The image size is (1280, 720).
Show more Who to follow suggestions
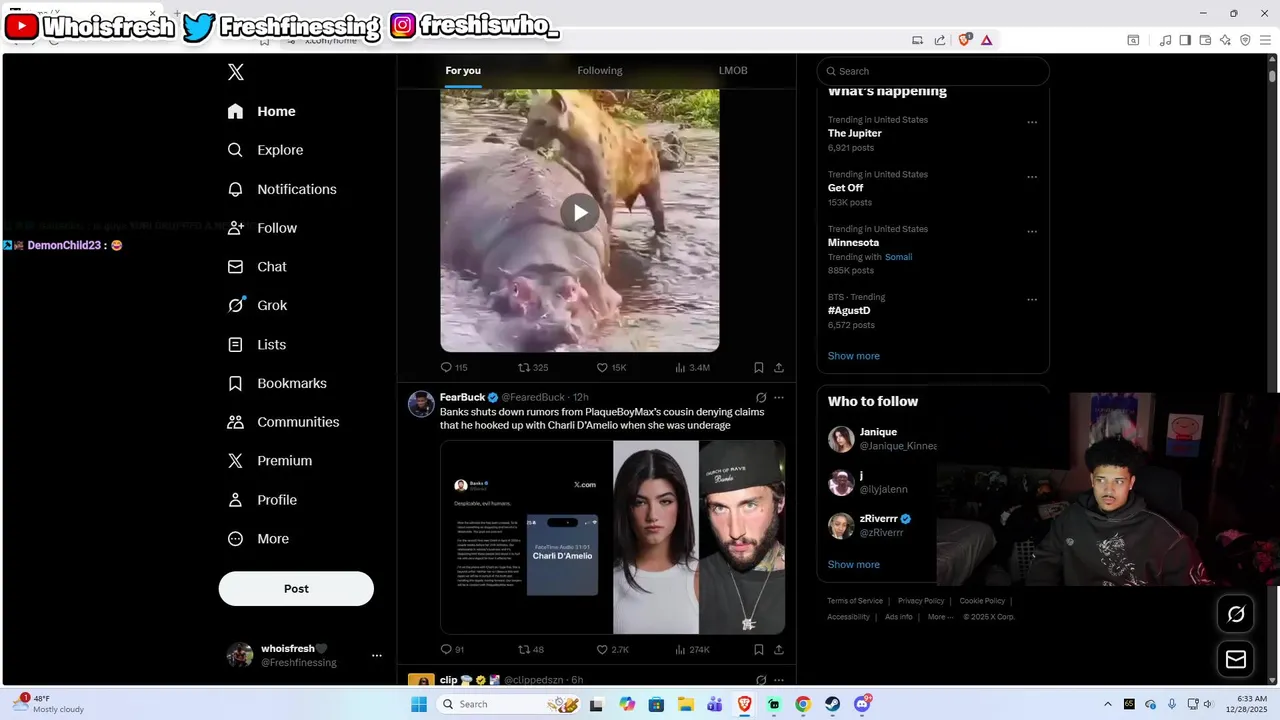click(854, 564)
